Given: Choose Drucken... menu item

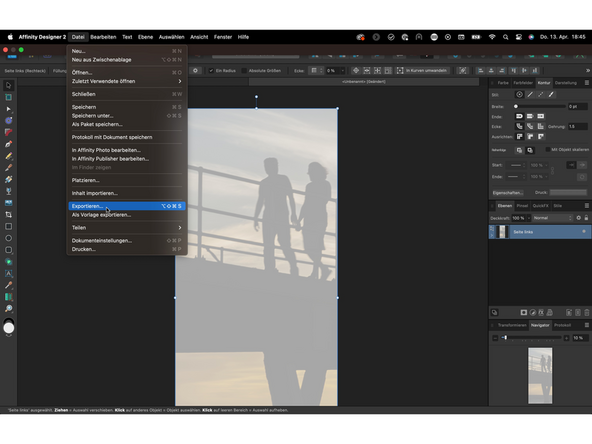Looking at the screenshot, I should (127, 249).
